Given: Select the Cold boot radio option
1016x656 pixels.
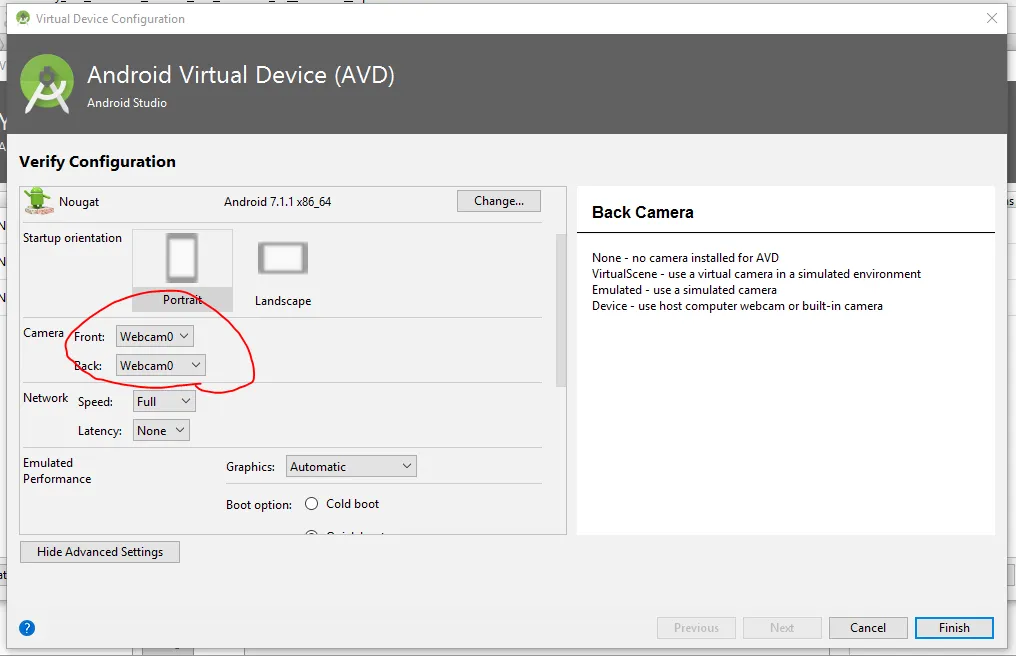Looking at the screenshot, I should coord(312,504).
